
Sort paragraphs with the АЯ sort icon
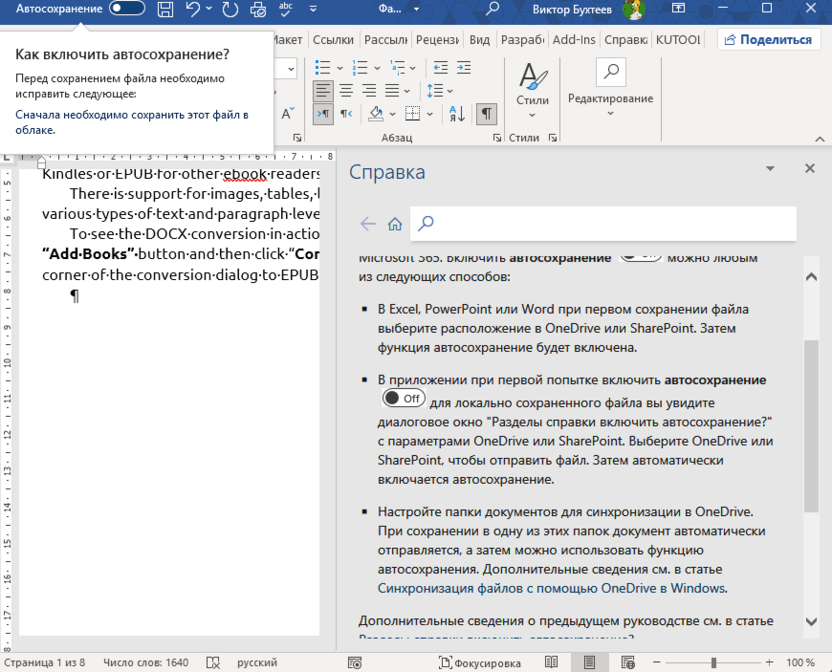[x=458, y=114]
